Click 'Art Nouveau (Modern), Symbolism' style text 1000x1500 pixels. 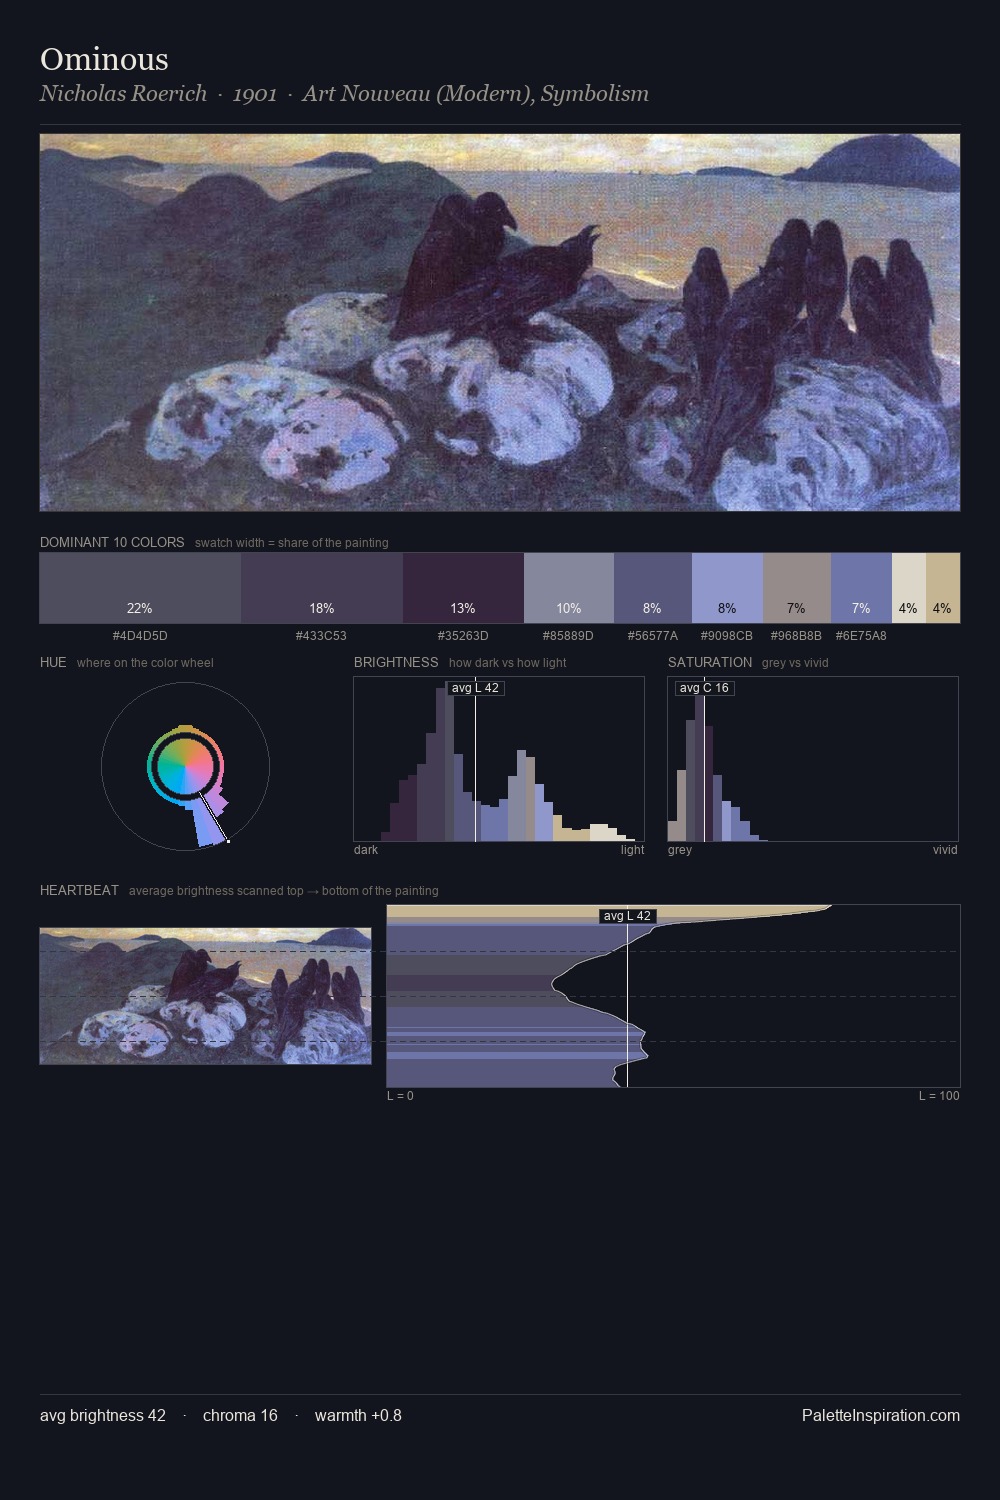tap(476, 94)
